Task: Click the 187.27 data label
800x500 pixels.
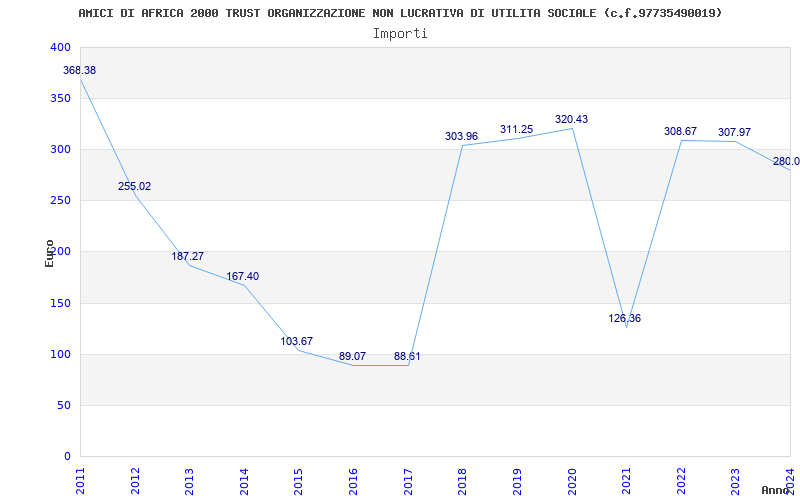Action: point(187,256)
